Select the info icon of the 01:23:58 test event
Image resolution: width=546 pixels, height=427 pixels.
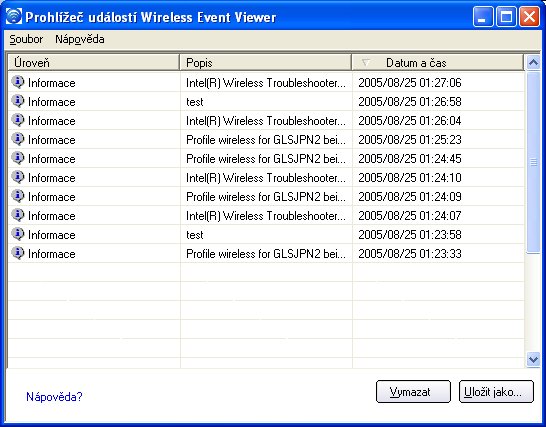[x=17, y=234]
